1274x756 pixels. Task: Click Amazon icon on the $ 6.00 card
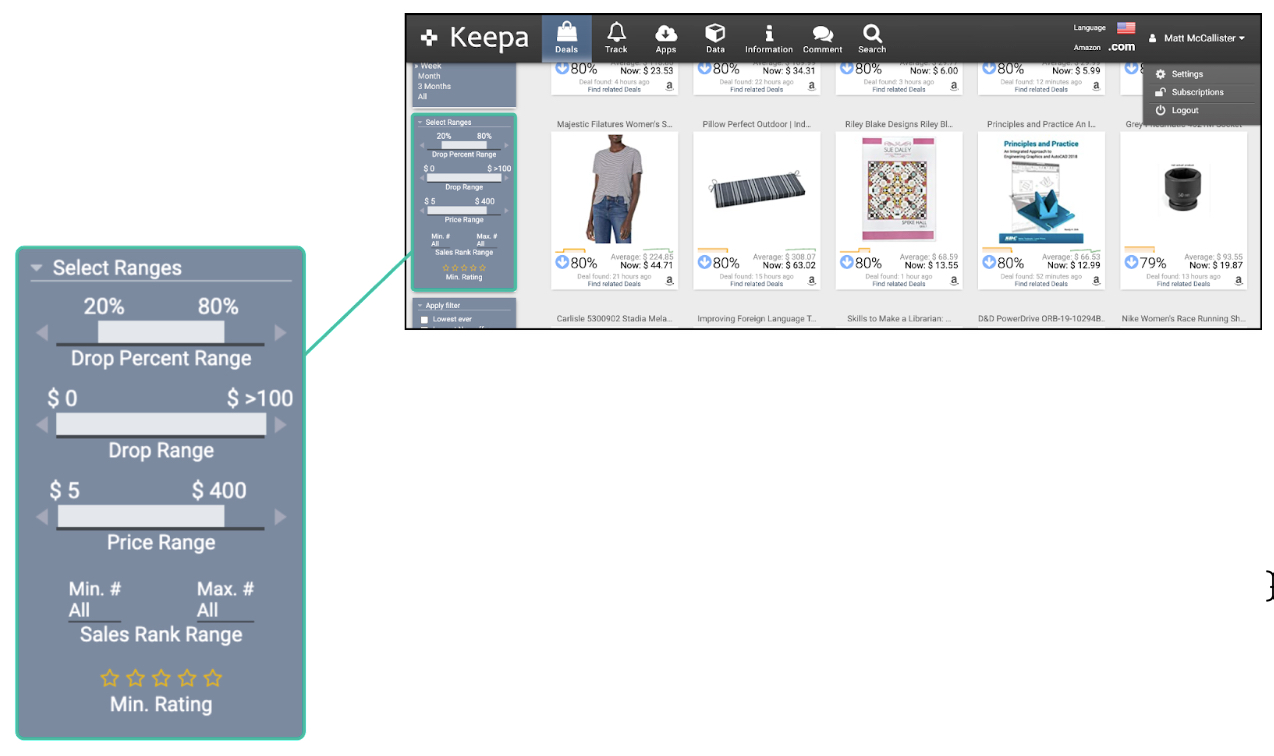pyautogui.click(x=954, y=86)
